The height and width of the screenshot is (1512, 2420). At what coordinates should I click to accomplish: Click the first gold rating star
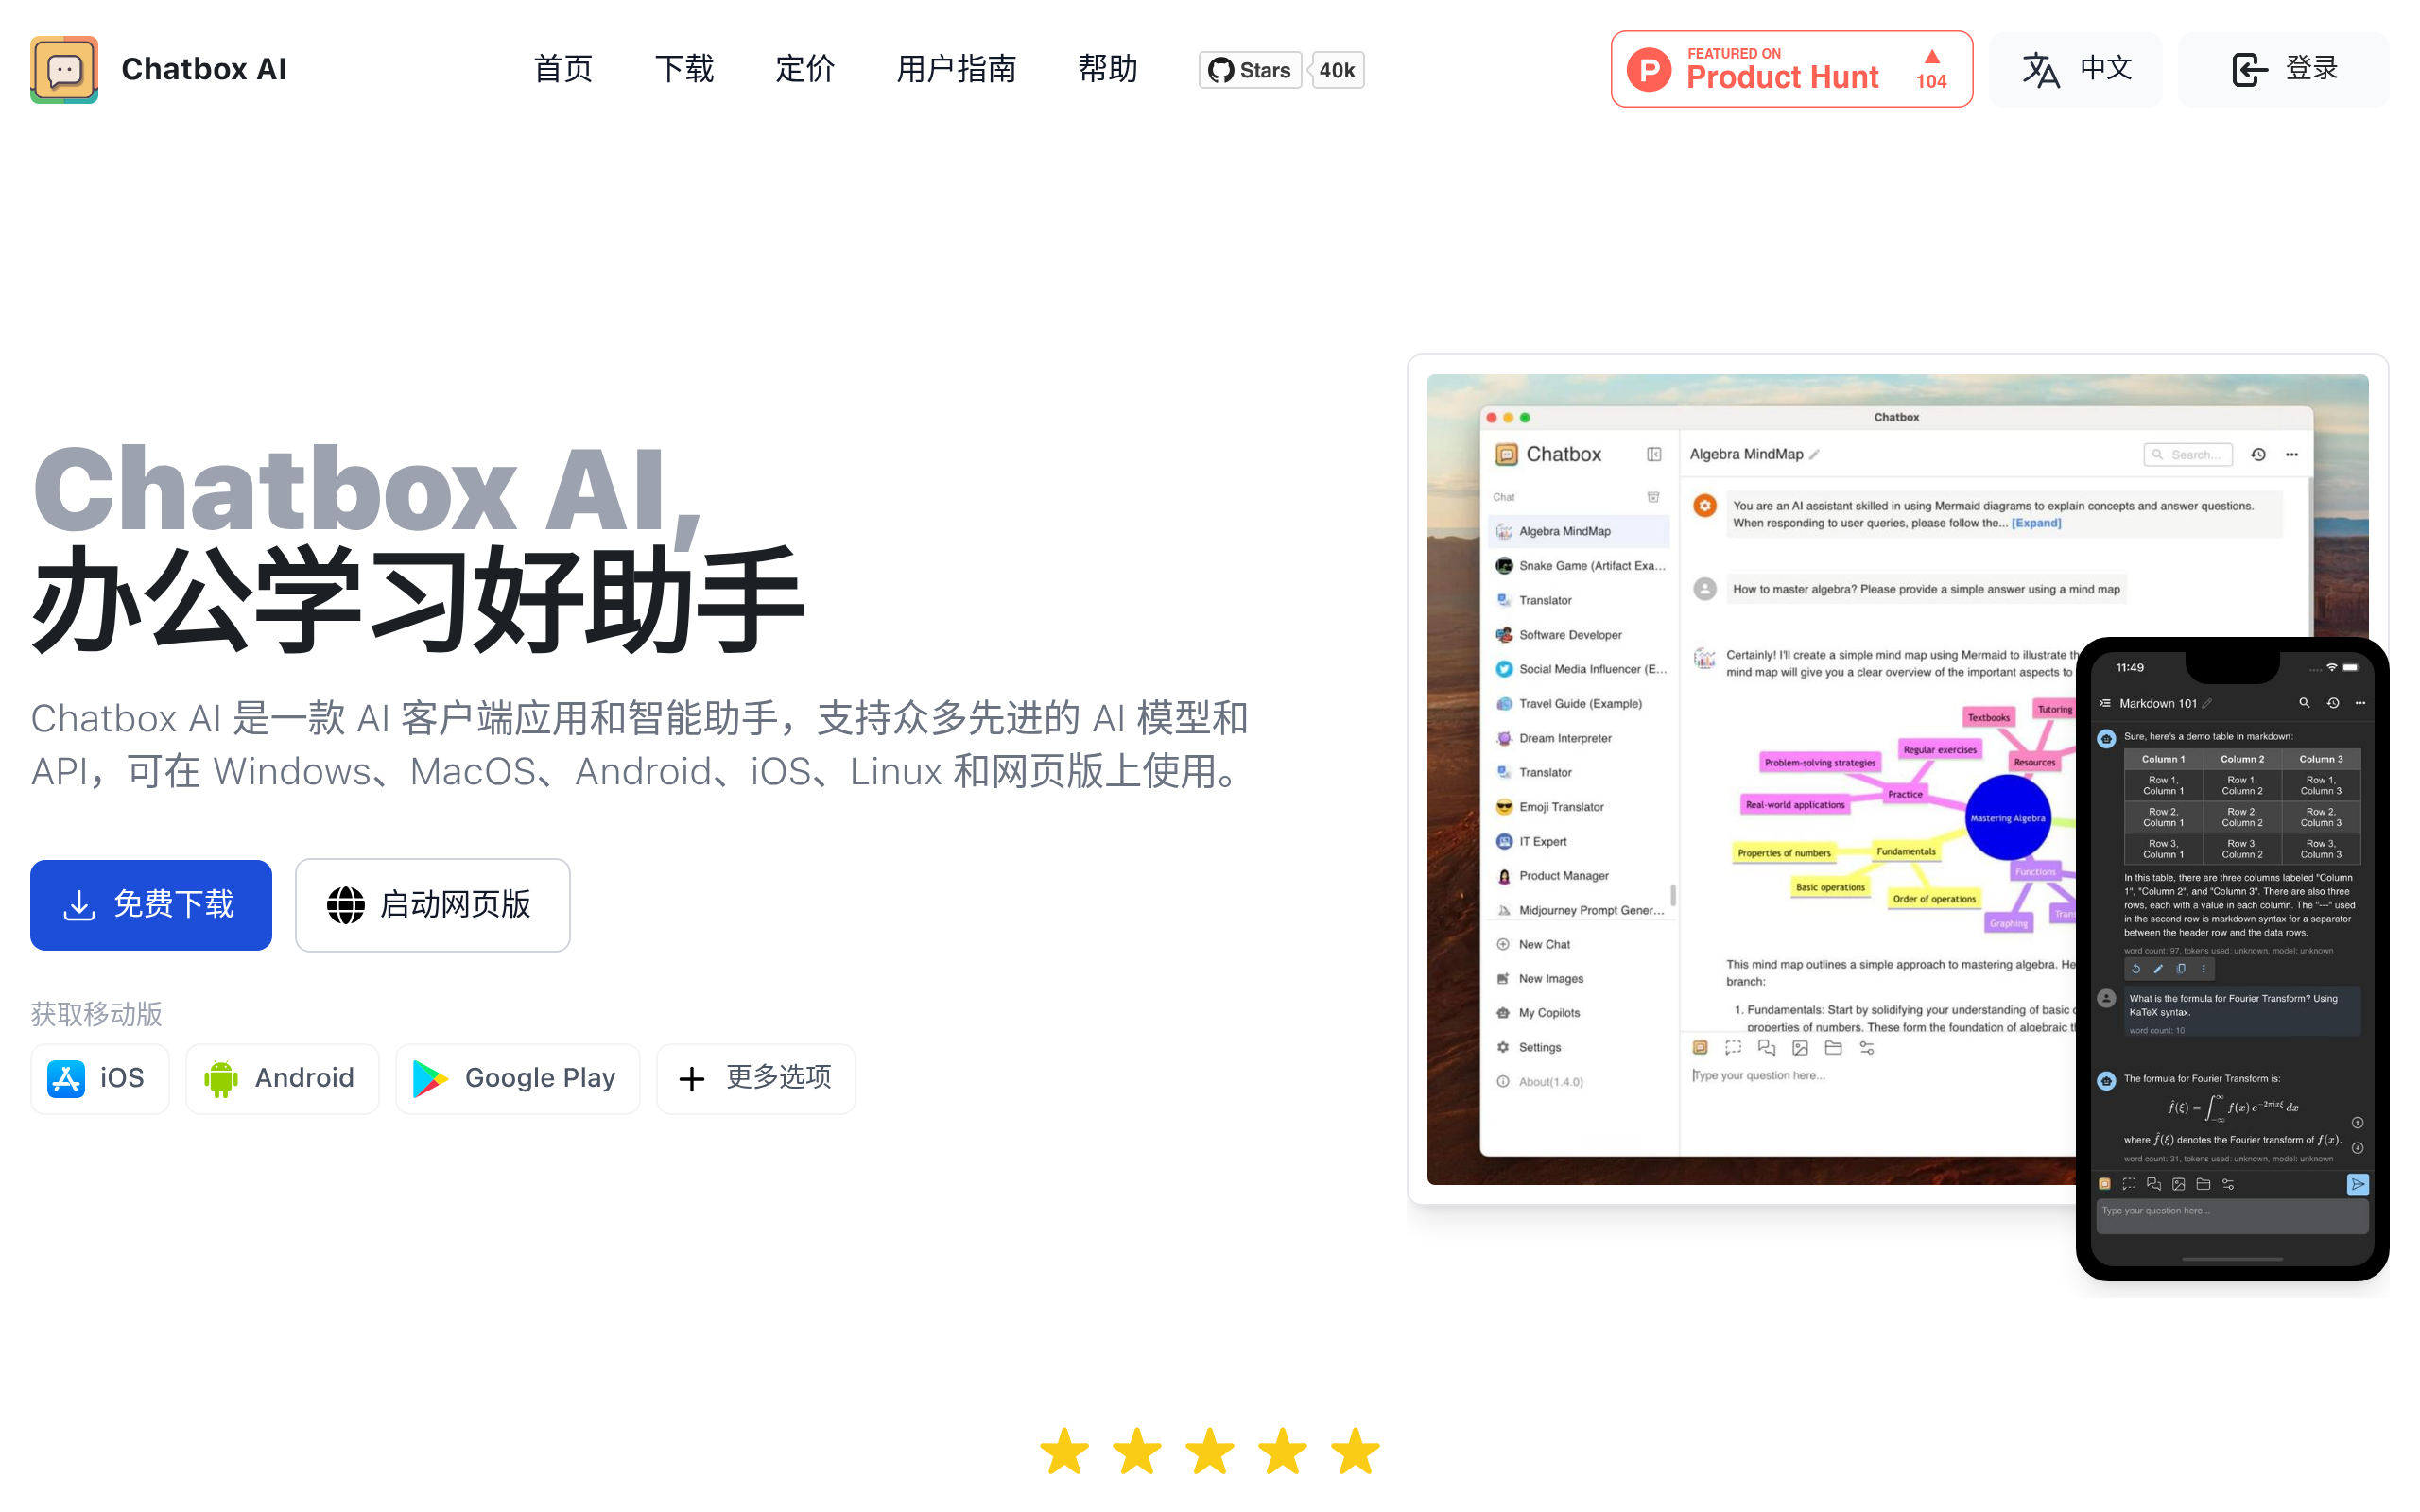tap(1064, 1451)
